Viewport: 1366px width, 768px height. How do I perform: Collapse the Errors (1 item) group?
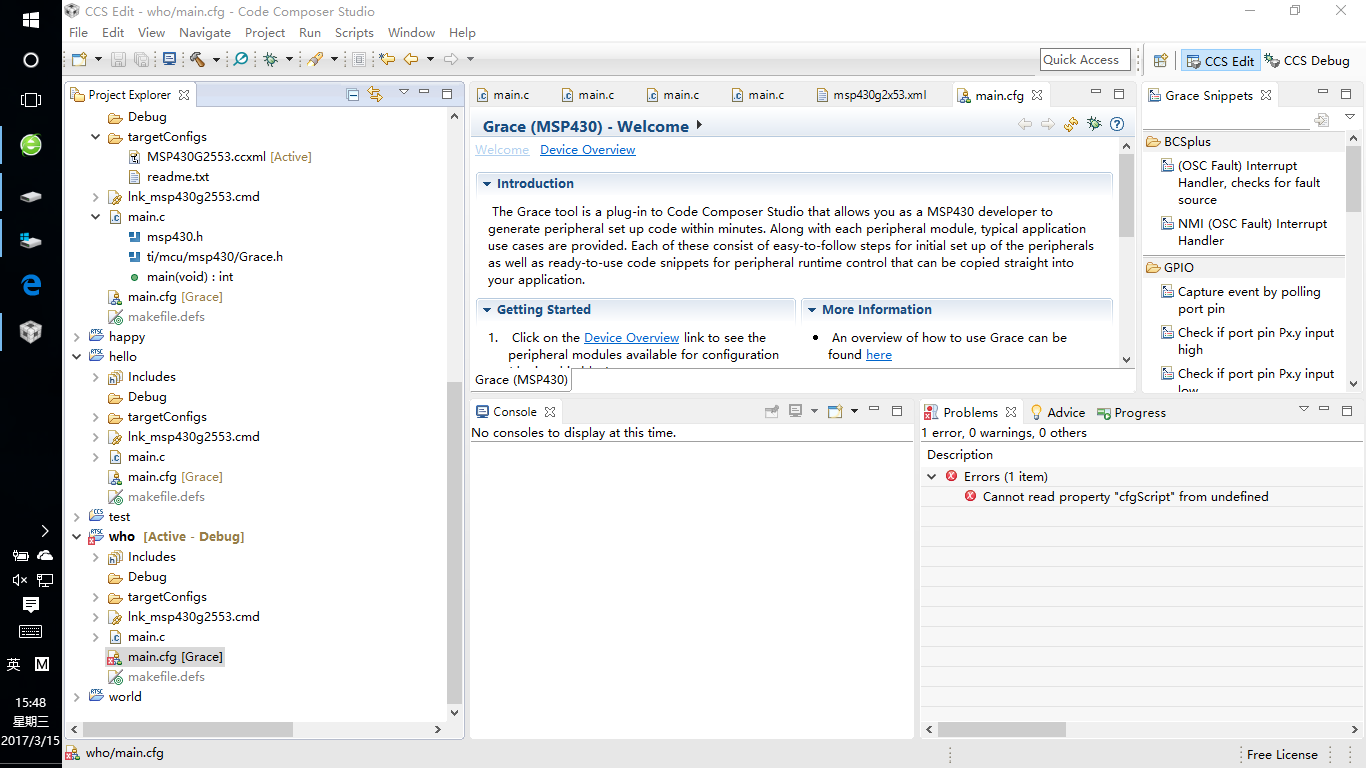[x=932, y=477]
